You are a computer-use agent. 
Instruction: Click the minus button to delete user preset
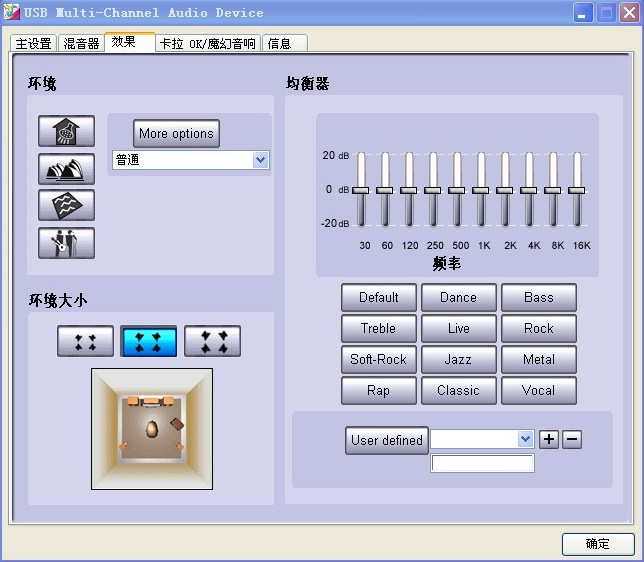572,439
